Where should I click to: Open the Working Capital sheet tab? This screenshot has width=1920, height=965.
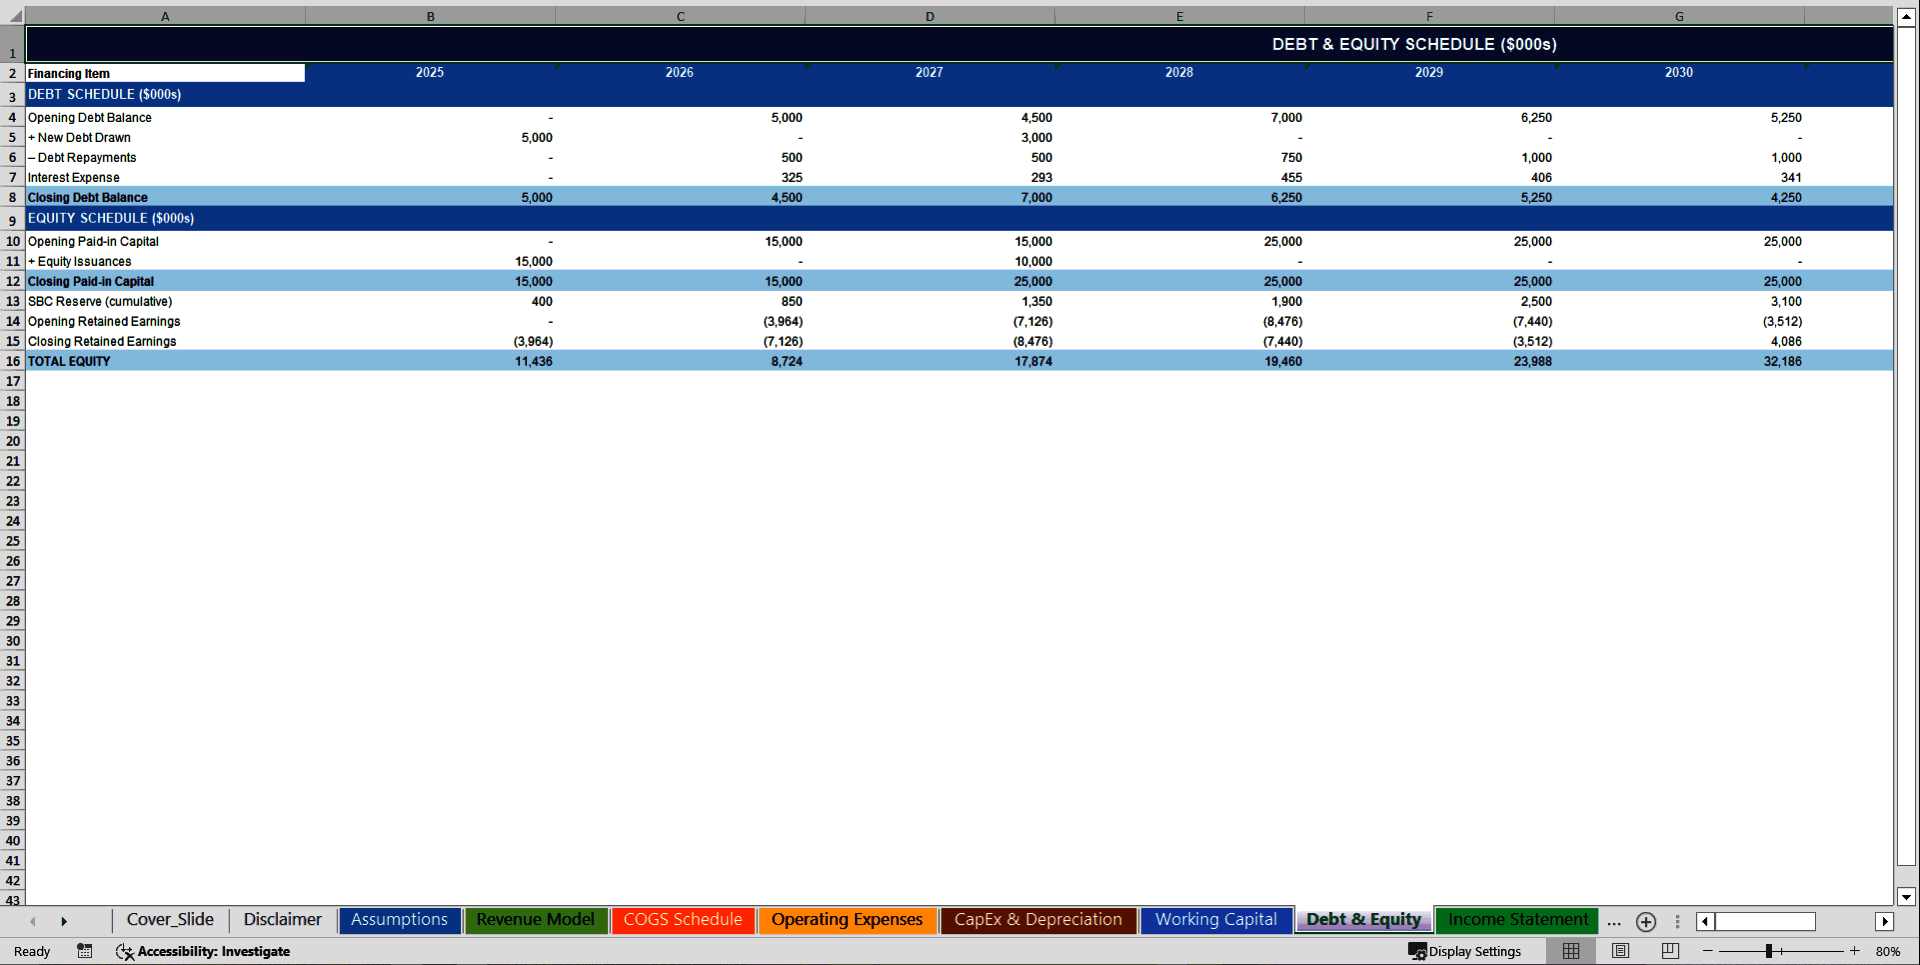1215,919
